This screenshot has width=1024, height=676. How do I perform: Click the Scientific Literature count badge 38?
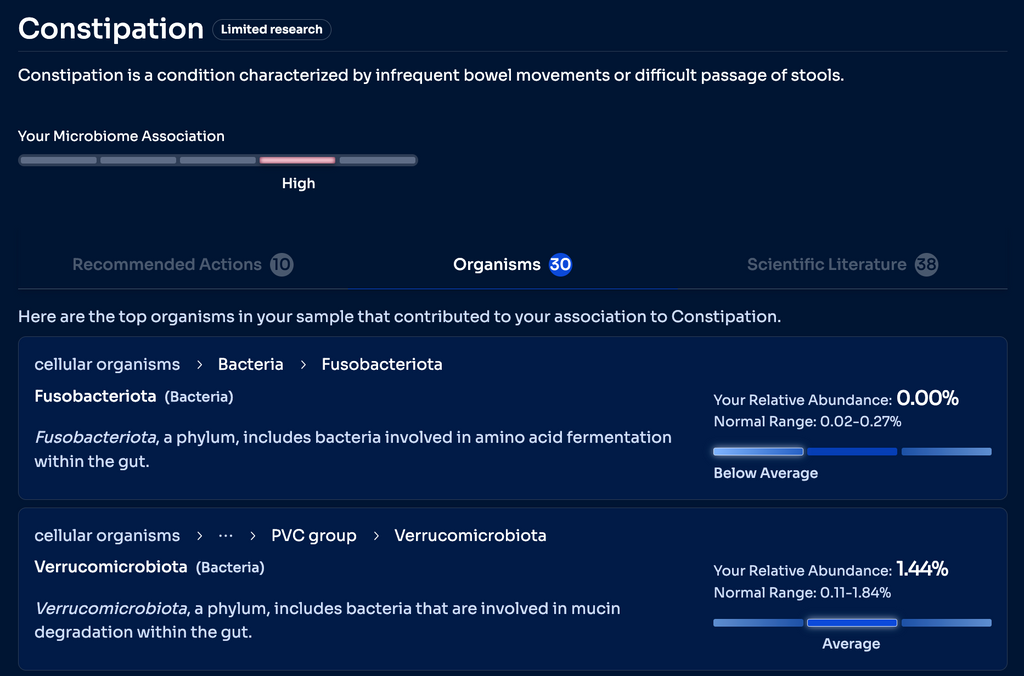(927, 265)
